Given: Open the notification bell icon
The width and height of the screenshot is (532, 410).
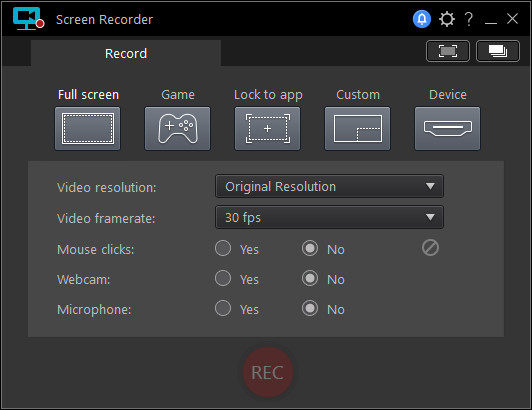Looking at the screenshot, I should point(422,19).
